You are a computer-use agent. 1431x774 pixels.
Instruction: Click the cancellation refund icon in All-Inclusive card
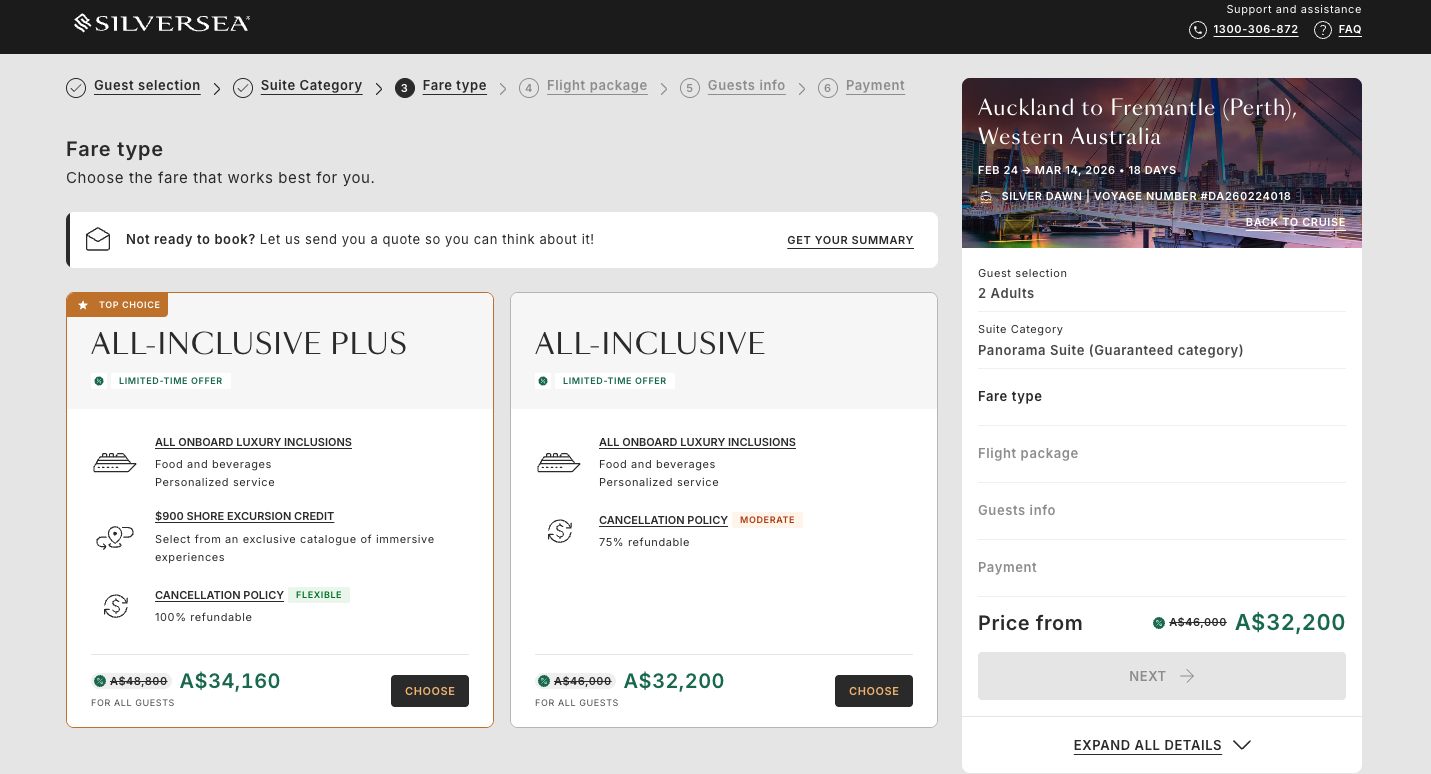pyautogui.click(x=559, y=531)
